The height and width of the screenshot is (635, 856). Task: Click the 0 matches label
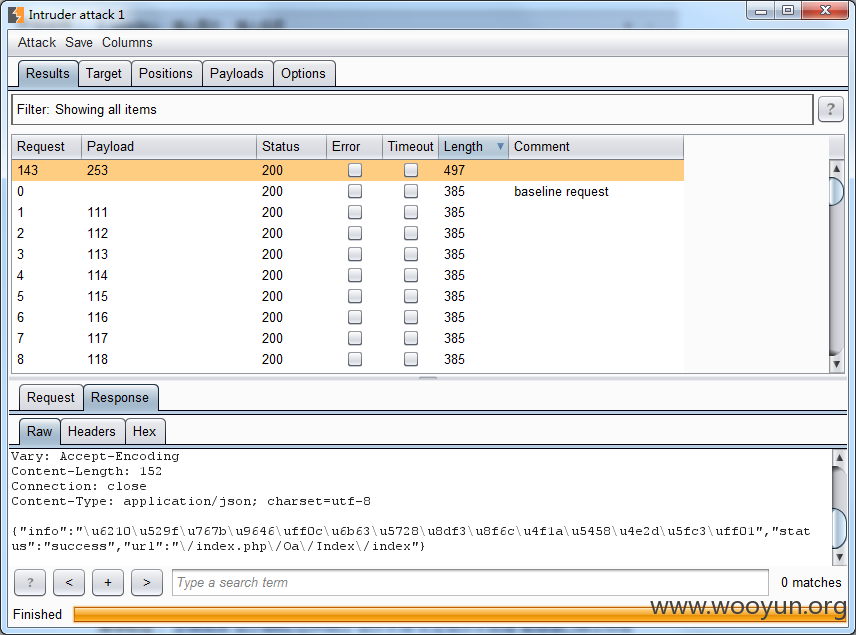(x=811, y=583)
